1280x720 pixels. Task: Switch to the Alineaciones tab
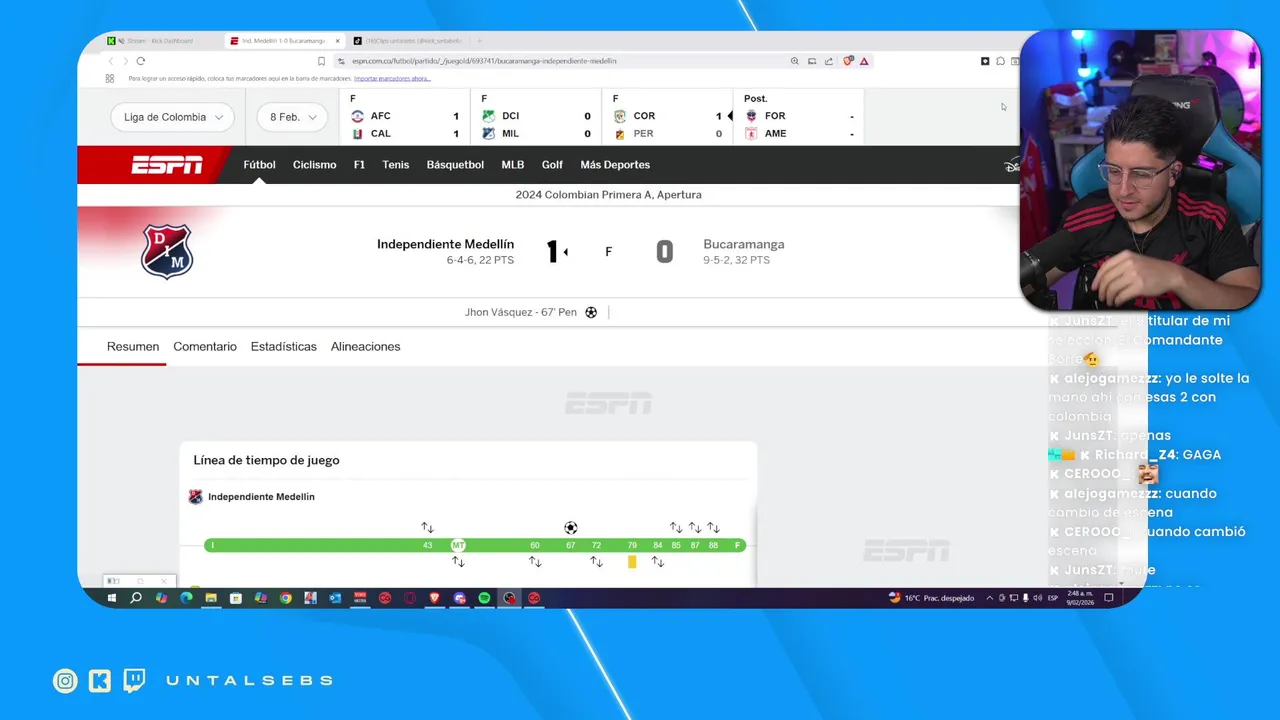click(366, 347)
